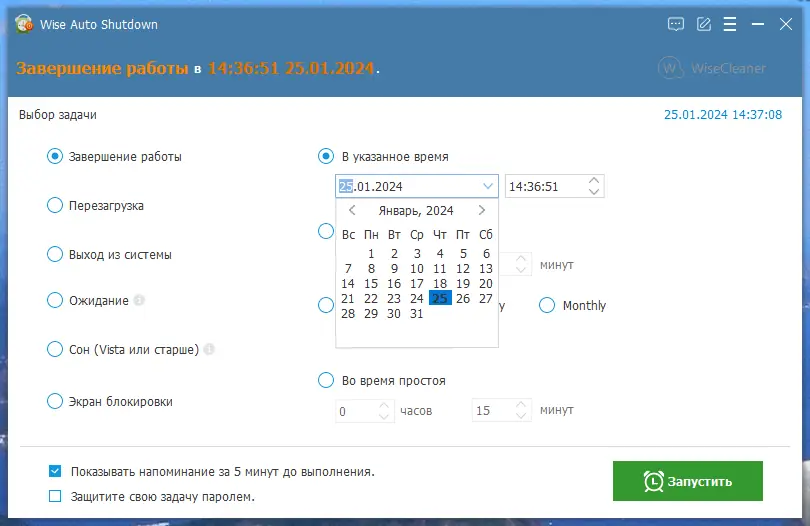Click the Январь, 2024 calendar header
The height and width of the screenshot is (526, 810).
point(416,210)
